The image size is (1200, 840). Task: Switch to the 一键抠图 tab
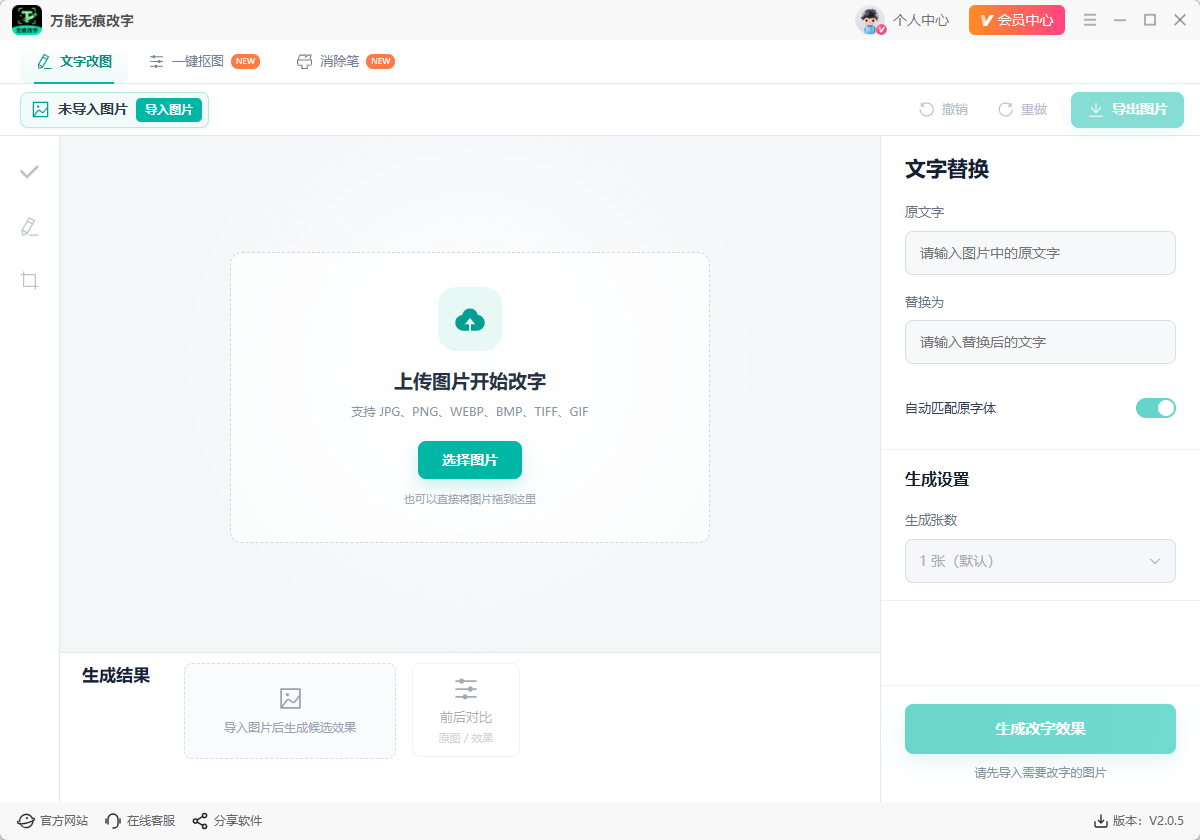click(x=204, y=61)
